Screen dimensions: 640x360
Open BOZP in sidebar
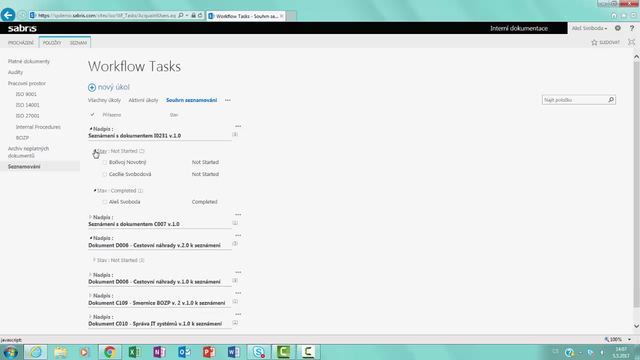(22, 138)
